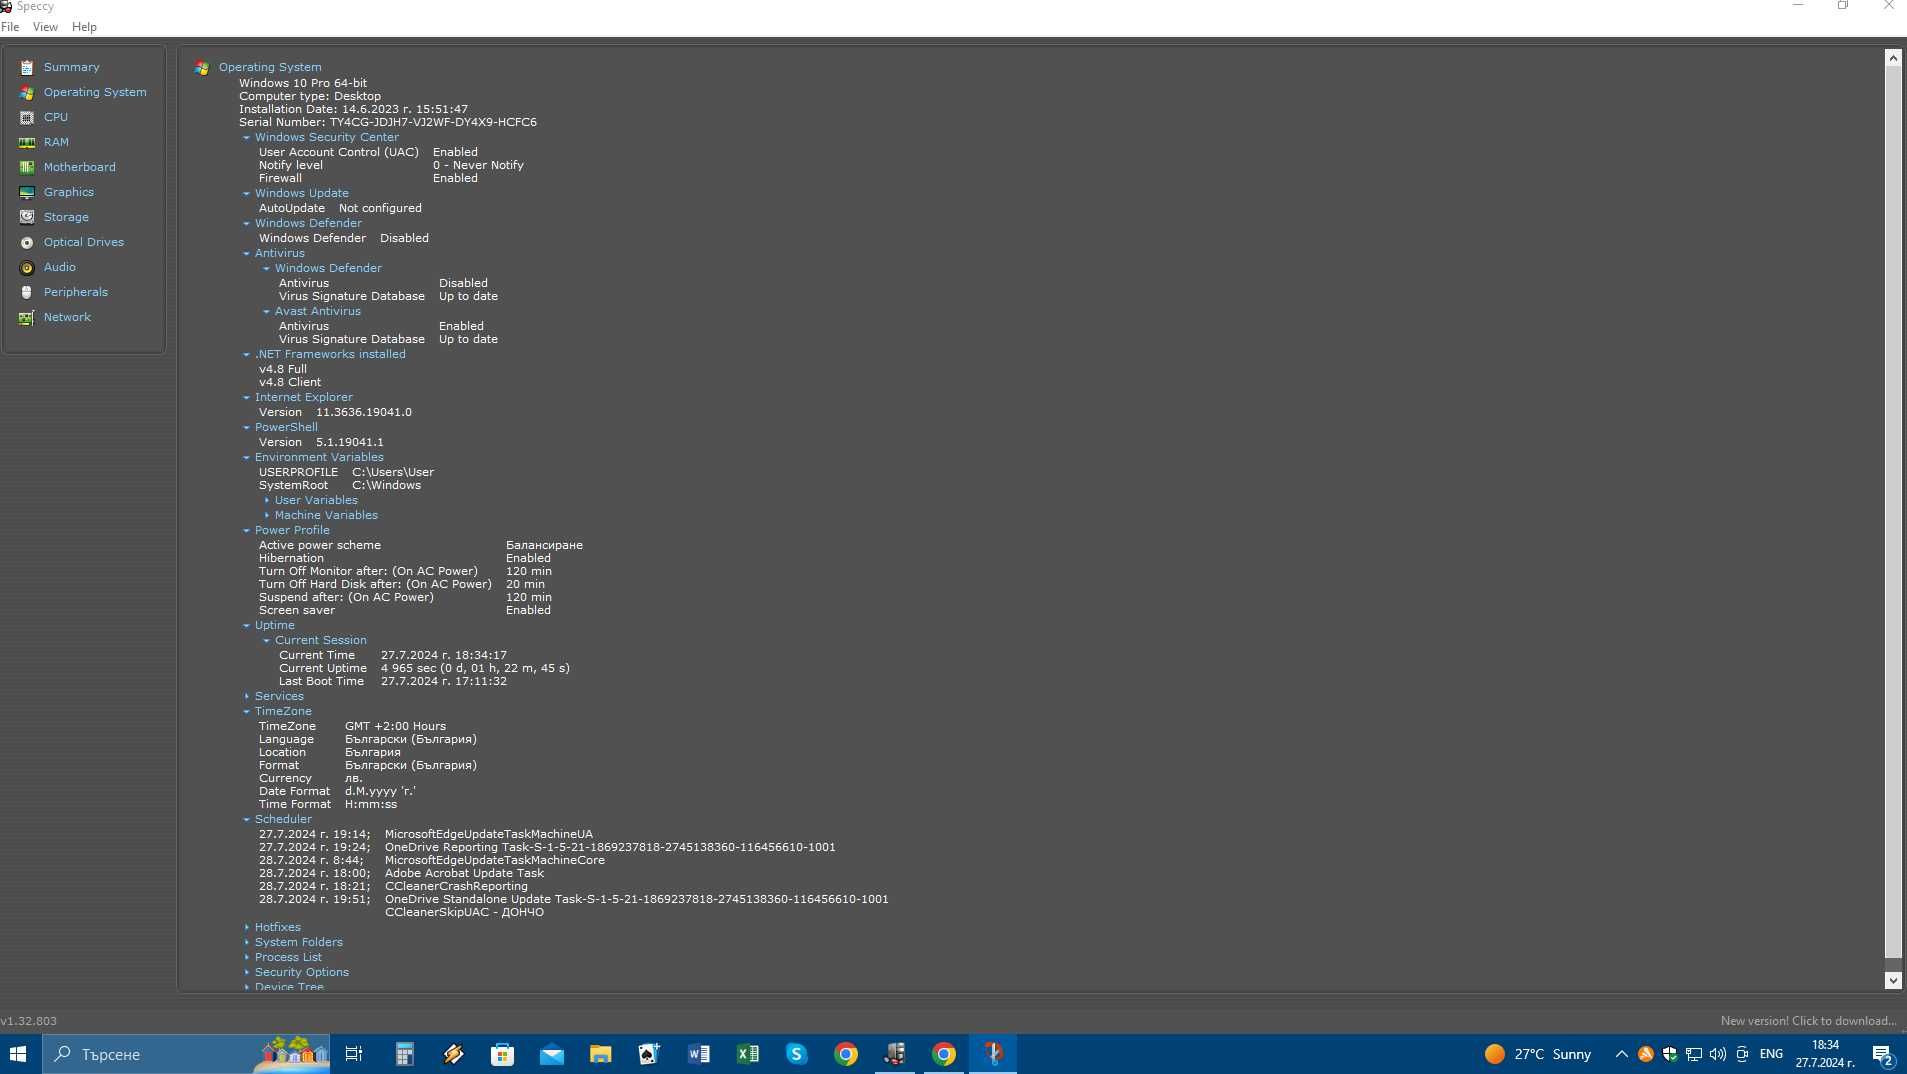The width and height of the screenshot is (1907, 1074).
Task: Collapse the Avast Antivirus subnode
Action: tap(266, 312)
